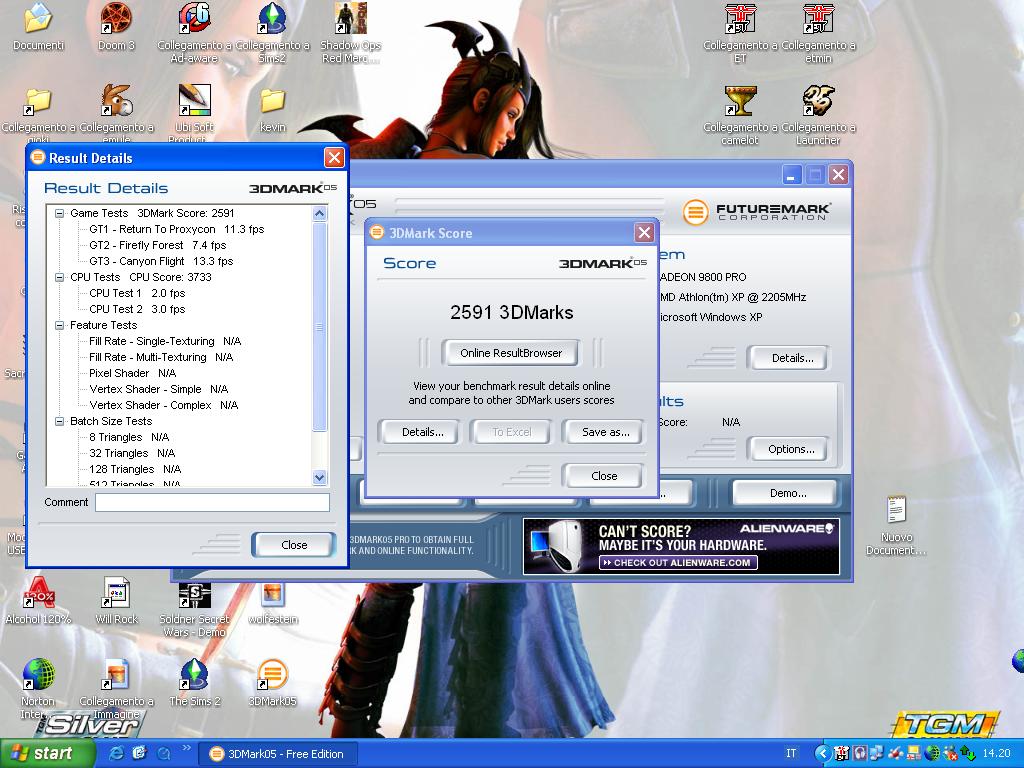Select GT1 - Return To Proxycon row

(x=176, y=229)
